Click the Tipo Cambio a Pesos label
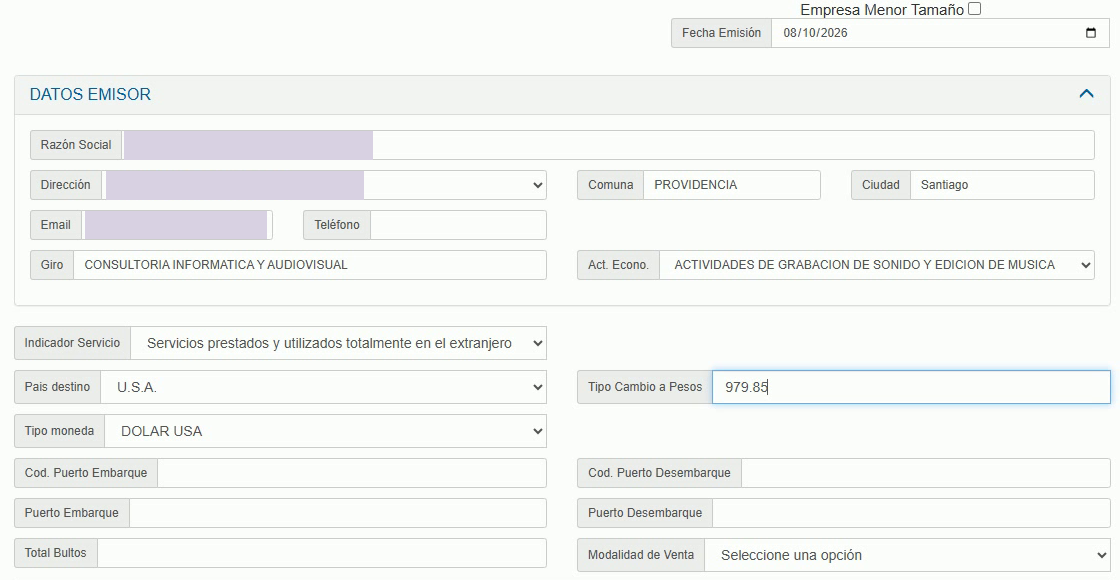1120x580 pixels. point(645,387)
